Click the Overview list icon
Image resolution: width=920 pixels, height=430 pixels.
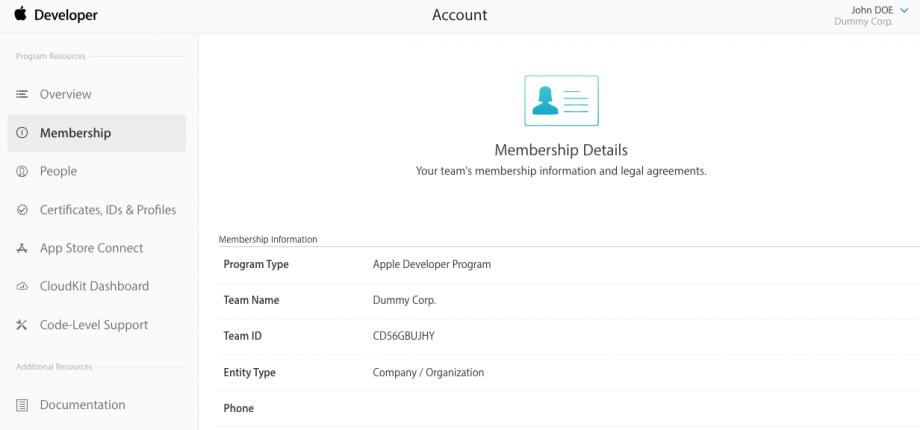22,94
